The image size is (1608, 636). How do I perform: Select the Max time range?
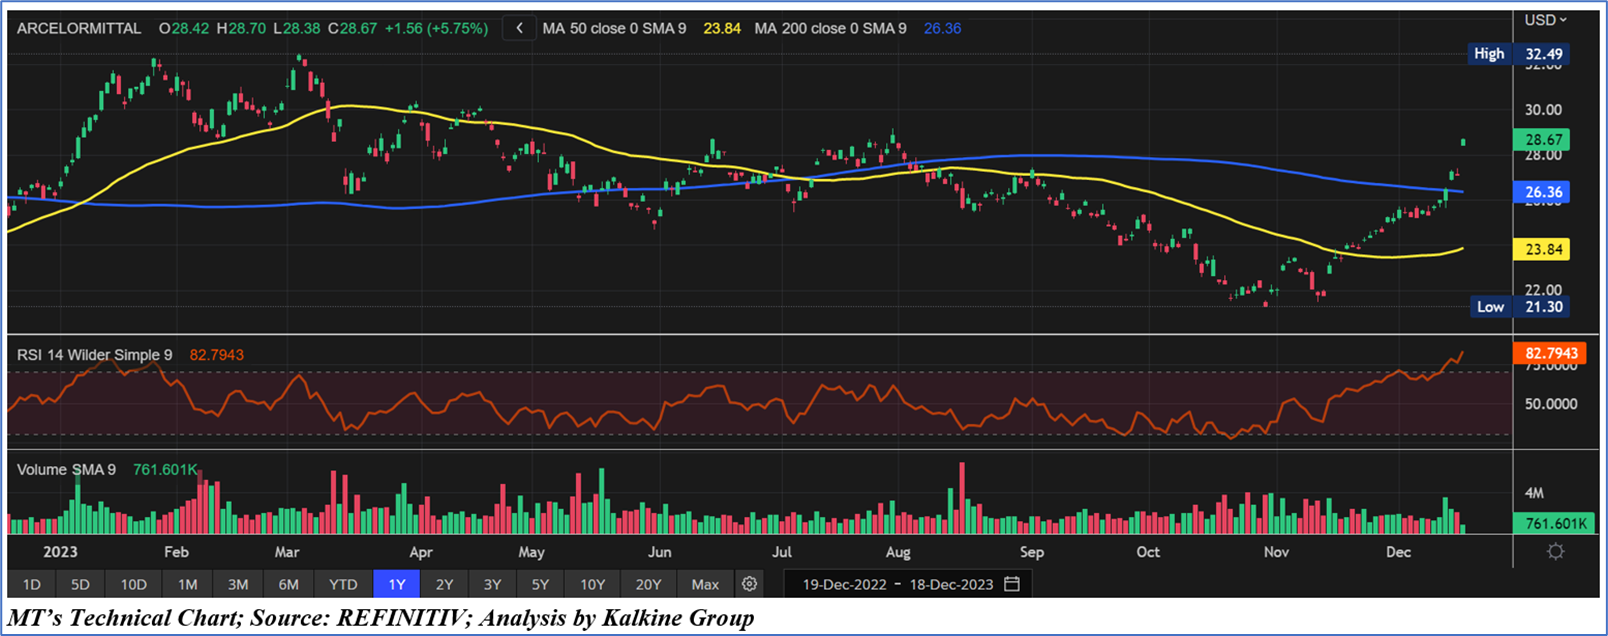pyautogui.click(x=705, y=584)
